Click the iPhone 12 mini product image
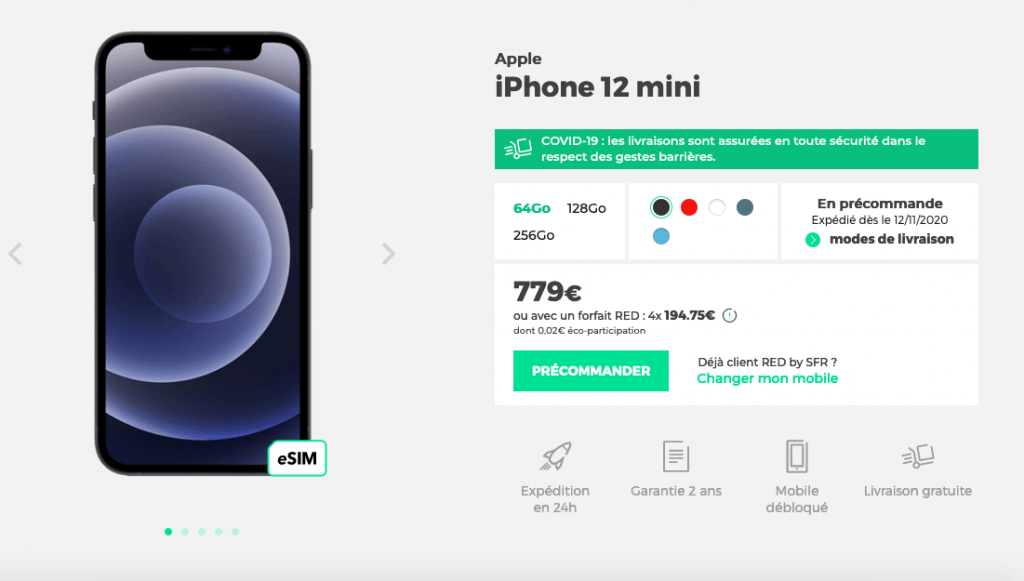1024x581 pixels. (203, 253)
